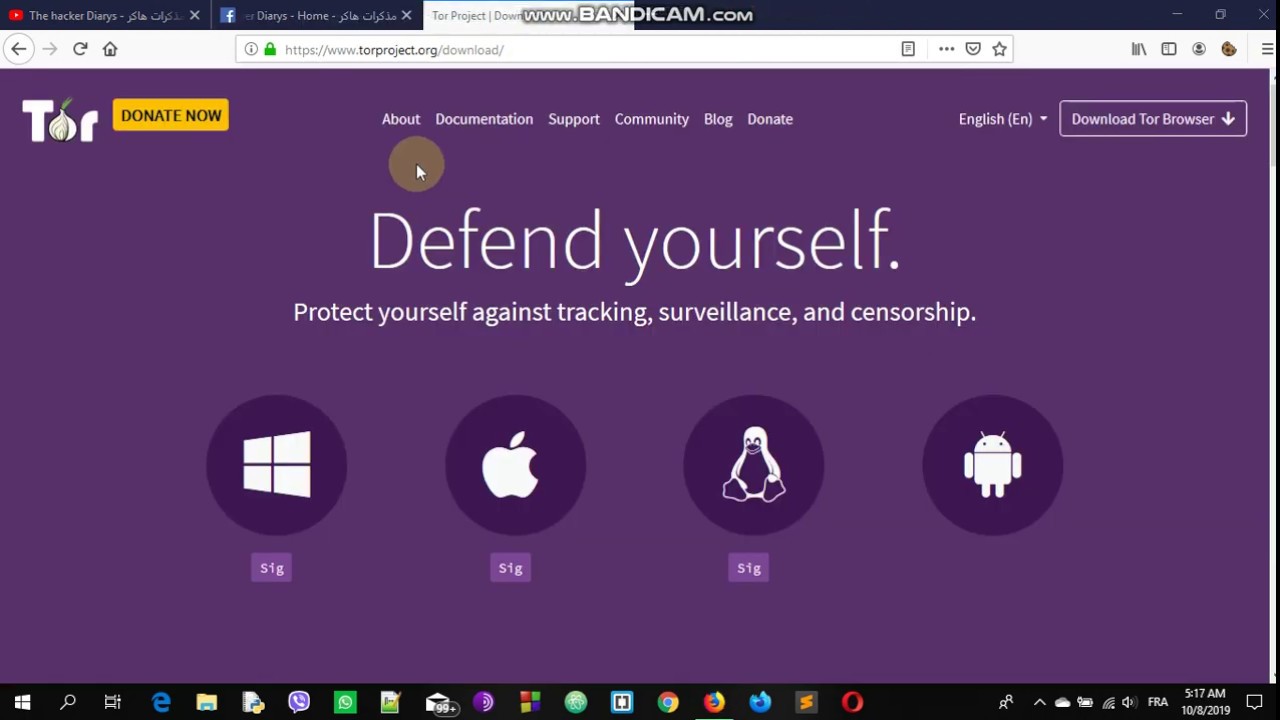Screen dimensions: 1280x720
Task: Click the yellow DONATE NOW button
Action: click(x=171, y=115)
